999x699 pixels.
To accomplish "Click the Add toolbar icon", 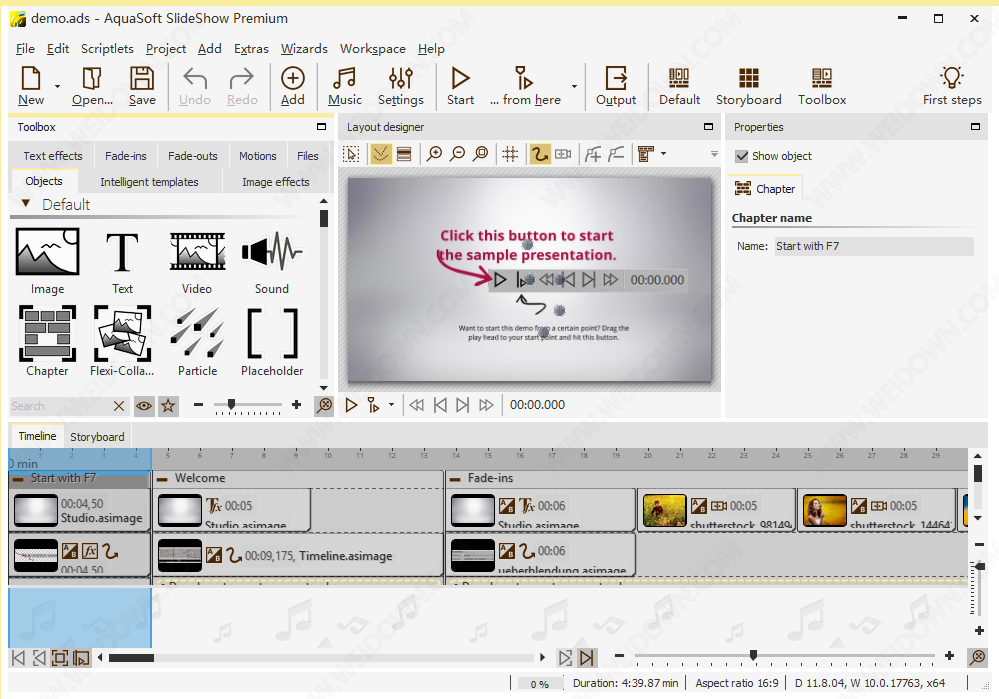I will click(x=292, y=86).
